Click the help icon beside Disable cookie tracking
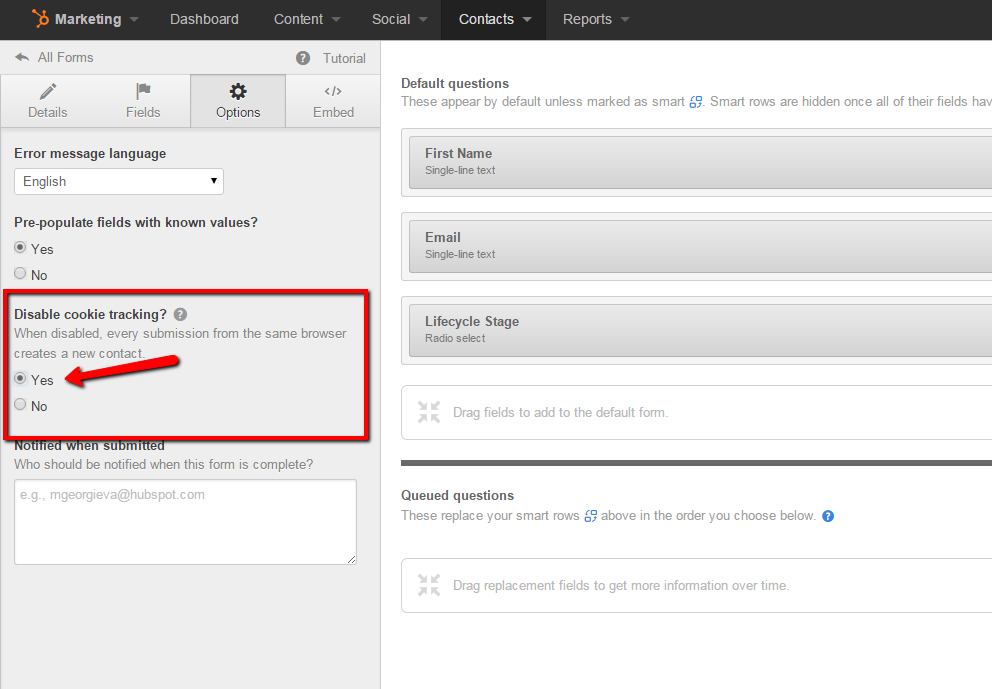 click(180, 314)
